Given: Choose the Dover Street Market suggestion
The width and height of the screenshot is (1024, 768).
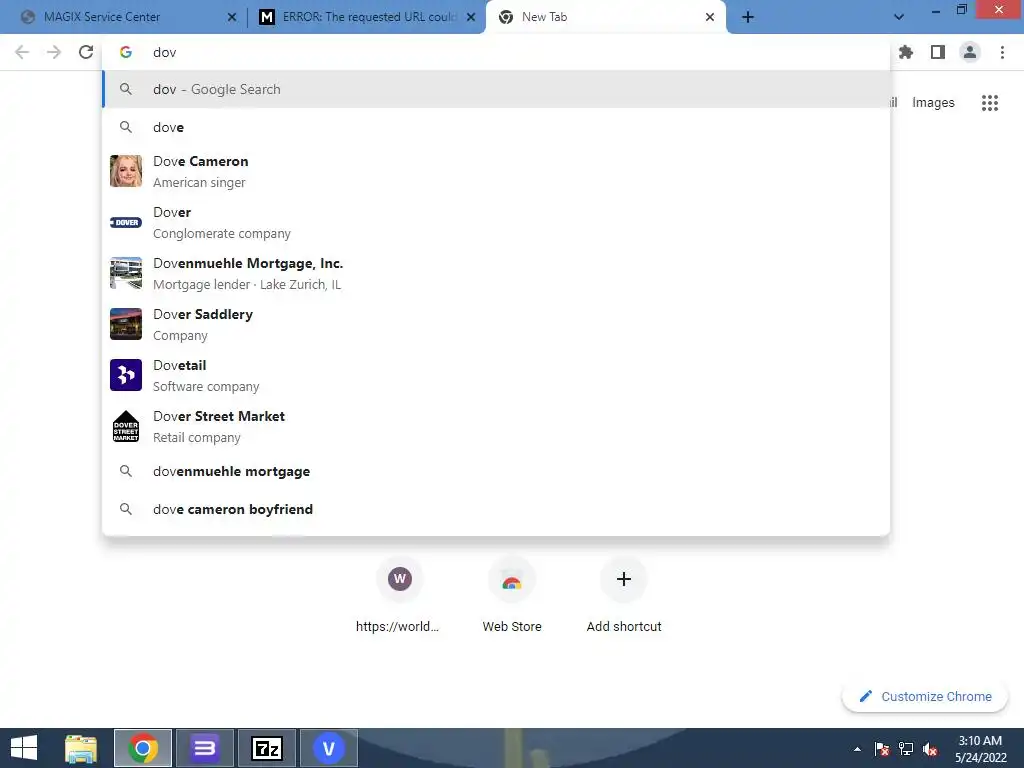Looking at the screenshot, I should coord(496,426).
